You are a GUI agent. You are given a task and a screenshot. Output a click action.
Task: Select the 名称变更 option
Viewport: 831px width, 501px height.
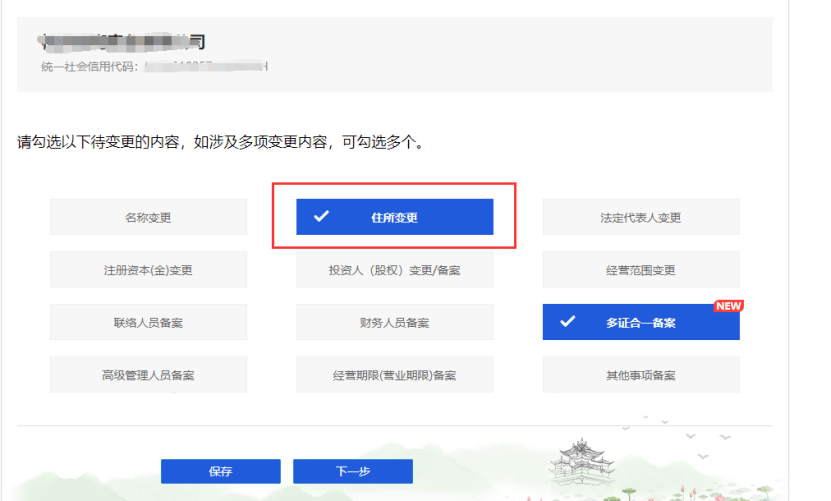148,217
